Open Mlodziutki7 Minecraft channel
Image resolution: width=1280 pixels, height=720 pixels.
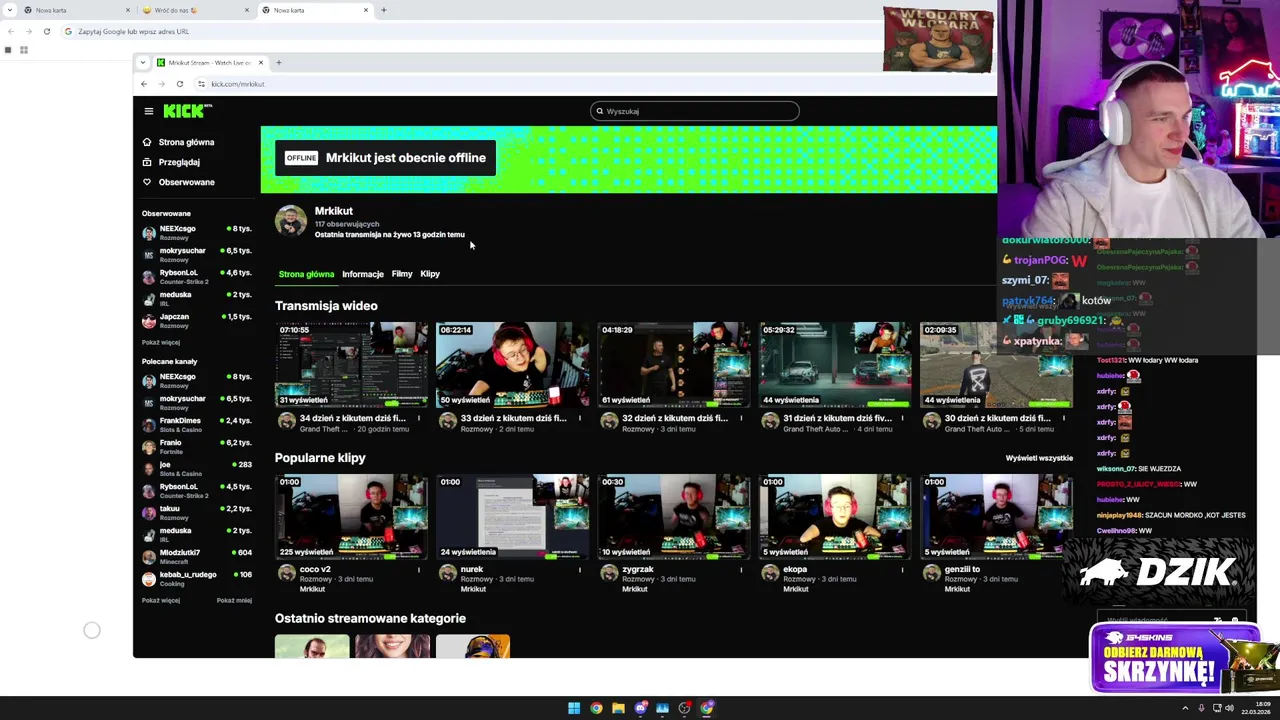tap(197, 556)
